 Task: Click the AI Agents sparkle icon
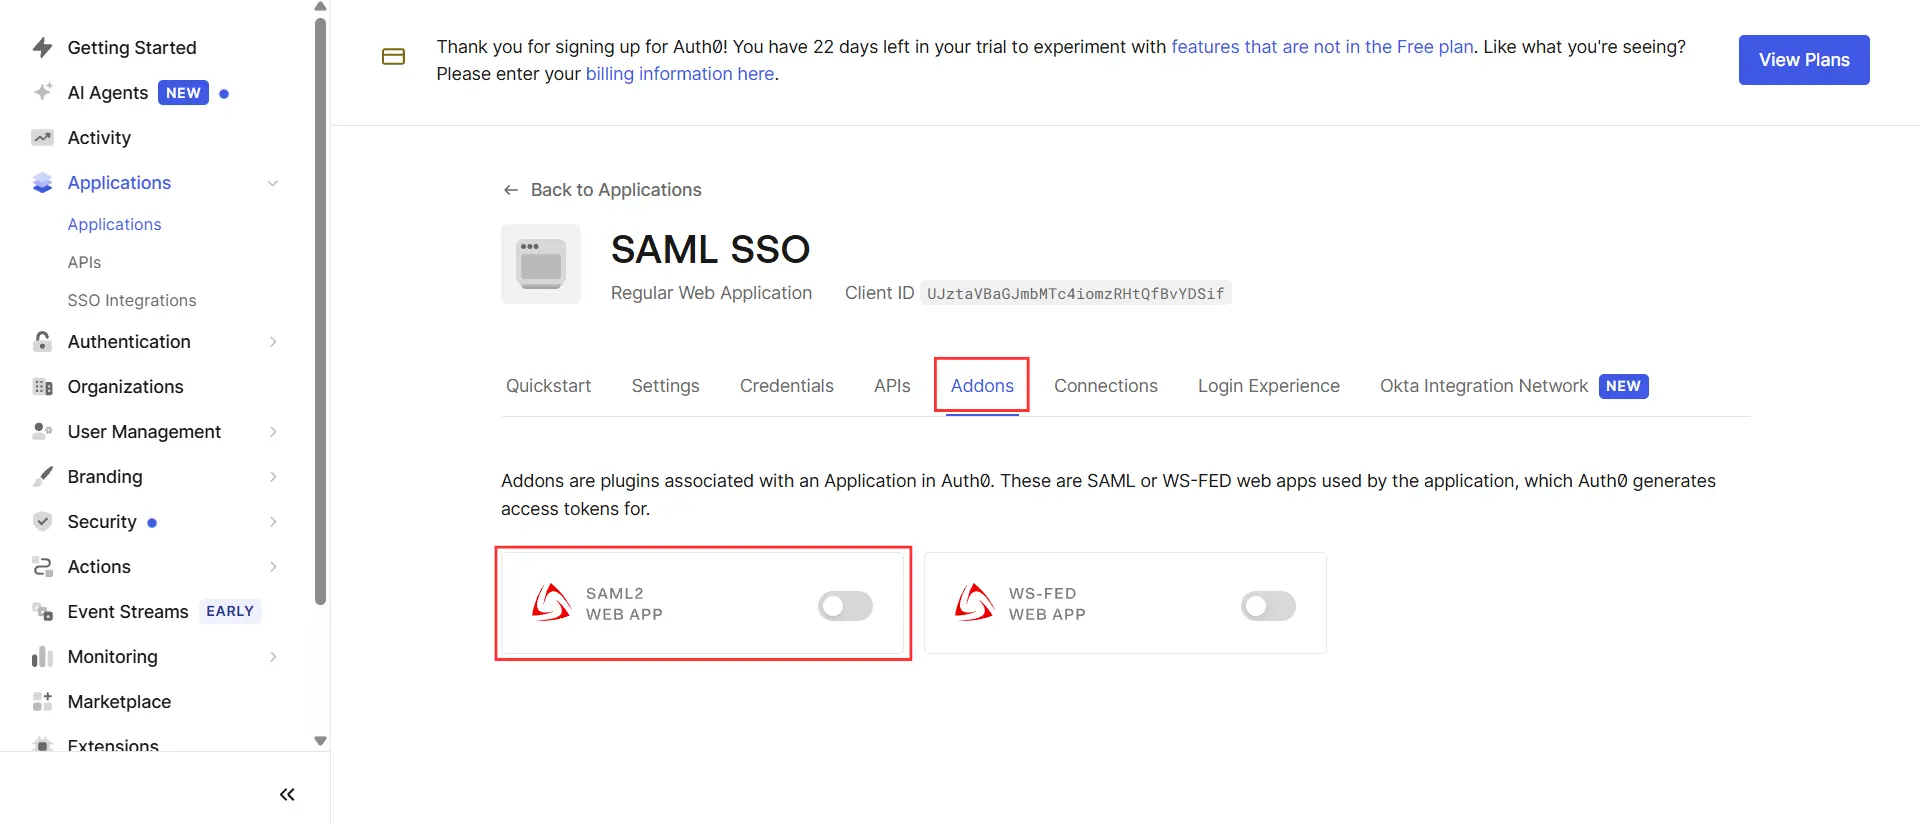42,93
